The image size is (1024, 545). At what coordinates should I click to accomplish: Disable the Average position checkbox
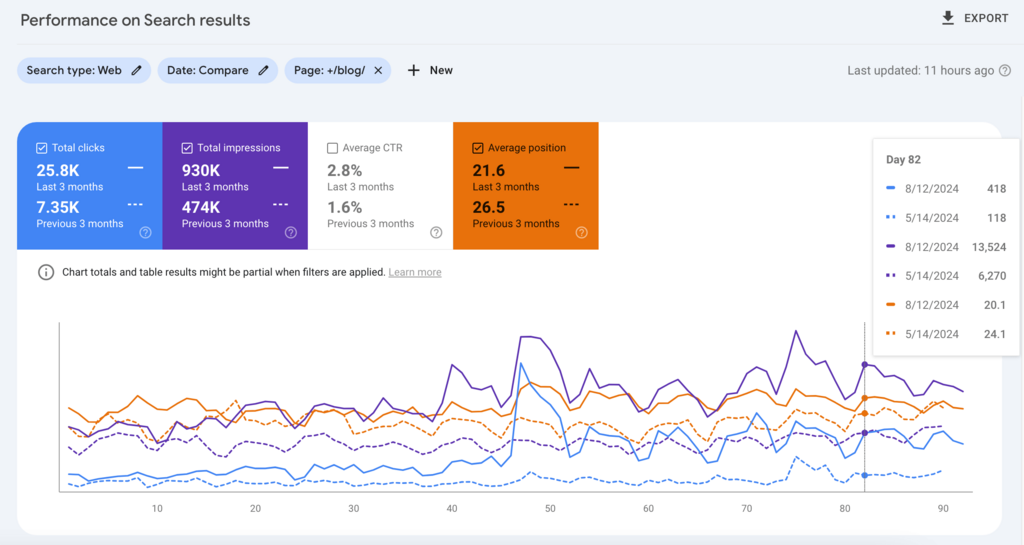[x=478, y=148]
